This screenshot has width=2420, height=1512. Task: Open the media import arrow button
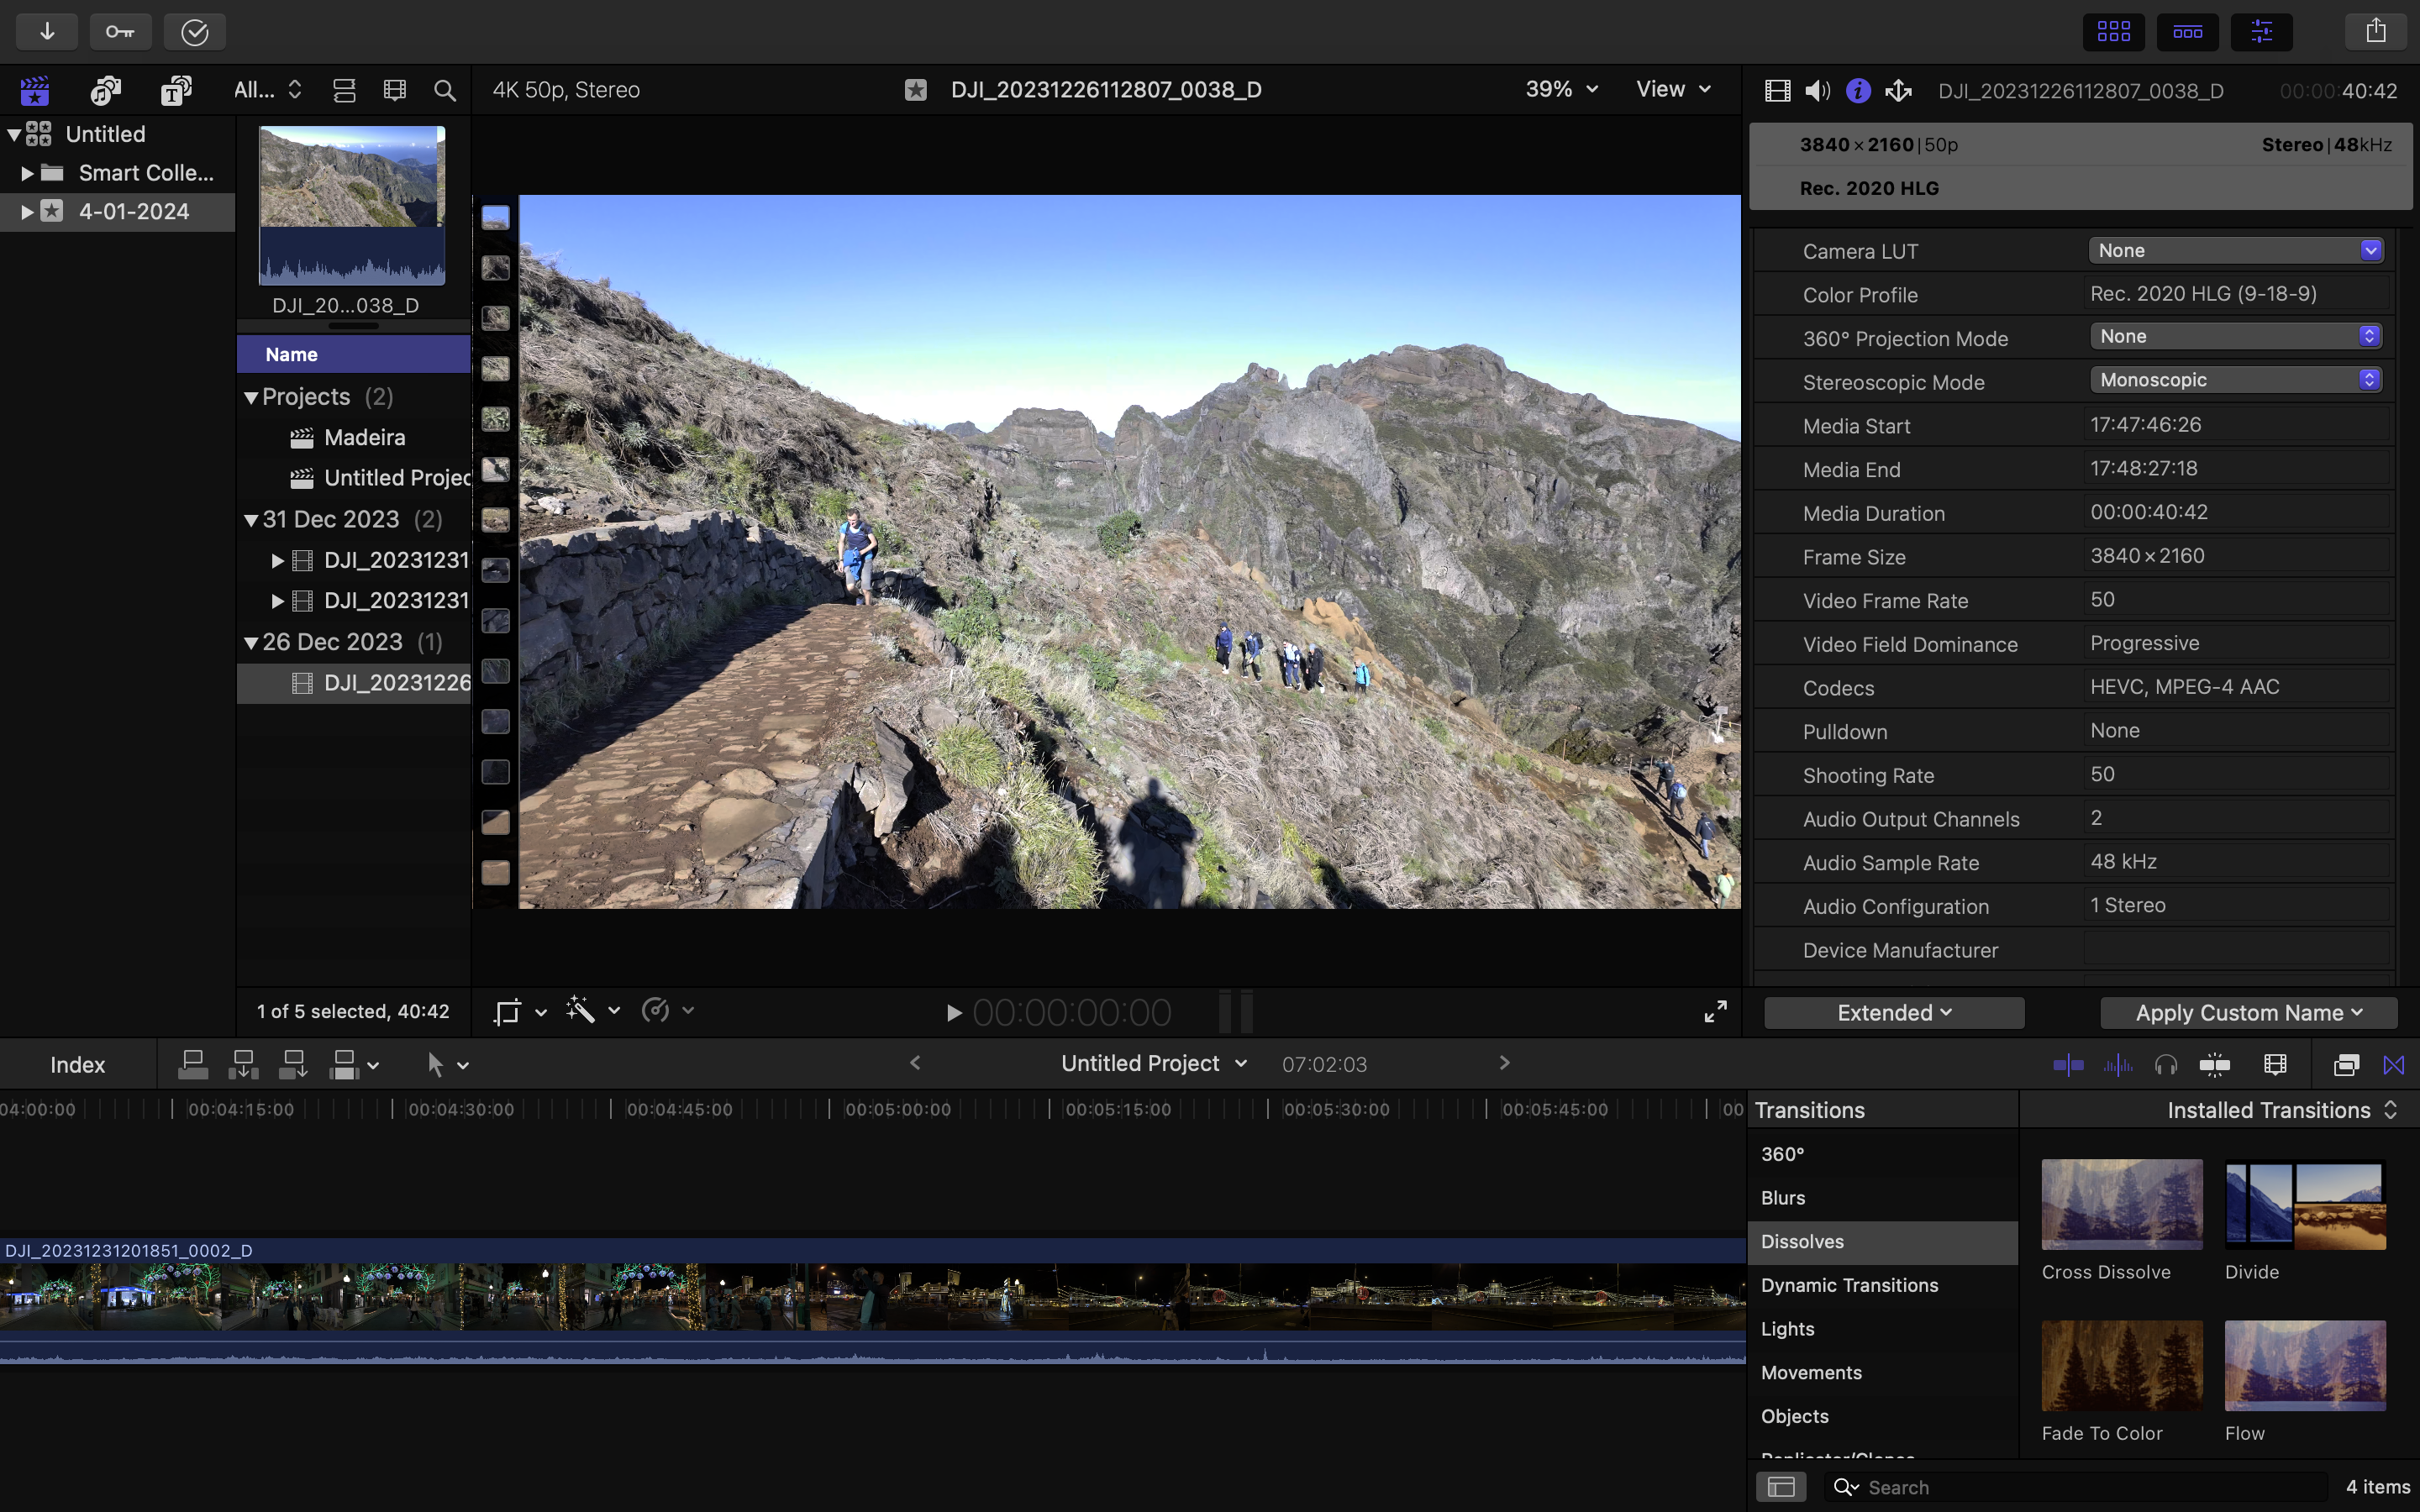point(47,32)
